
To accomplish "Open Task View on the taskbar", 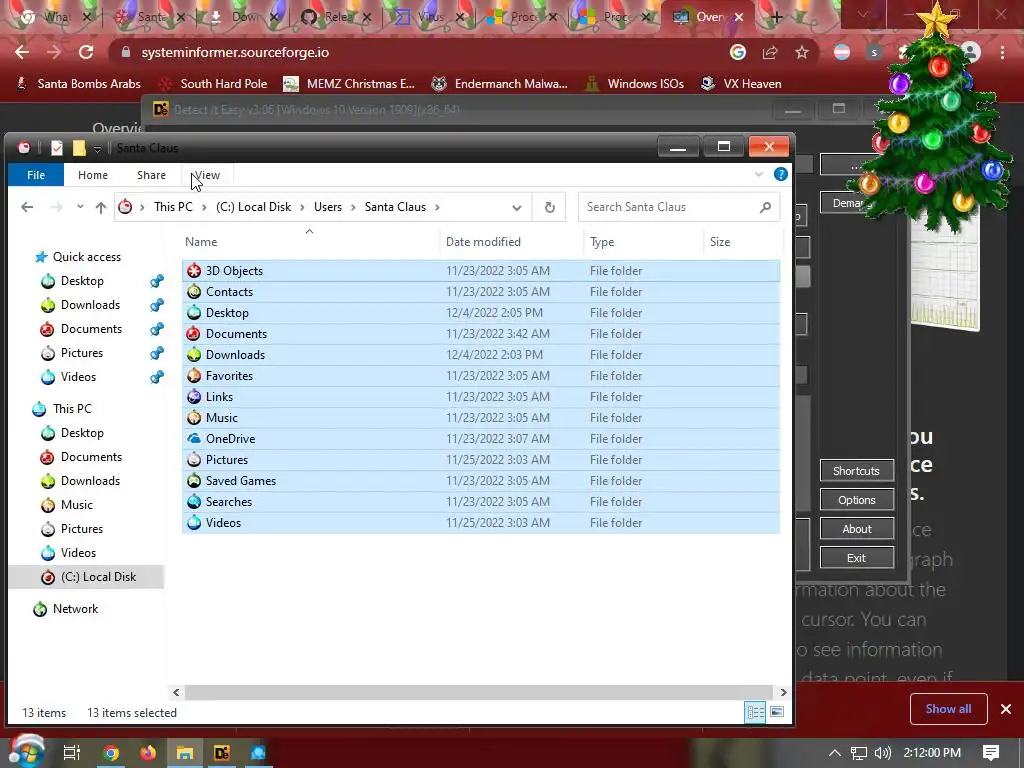I will pos(72,753).
